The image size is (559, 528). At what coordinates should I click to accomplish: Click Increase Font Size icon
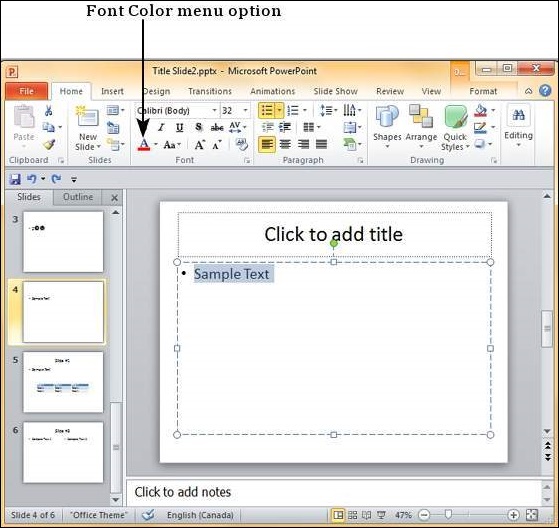coord(200,145)
